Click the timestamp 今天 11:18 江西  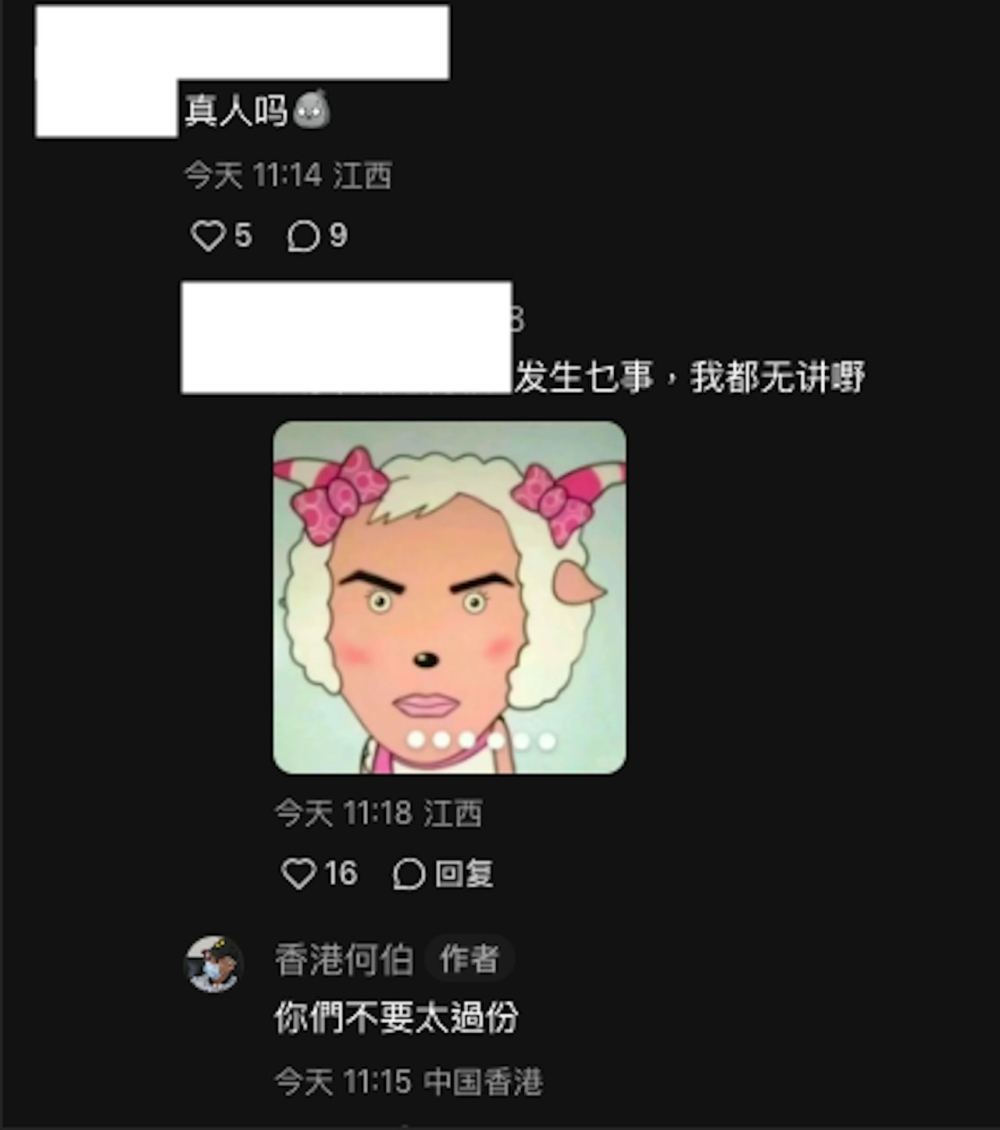378,813
